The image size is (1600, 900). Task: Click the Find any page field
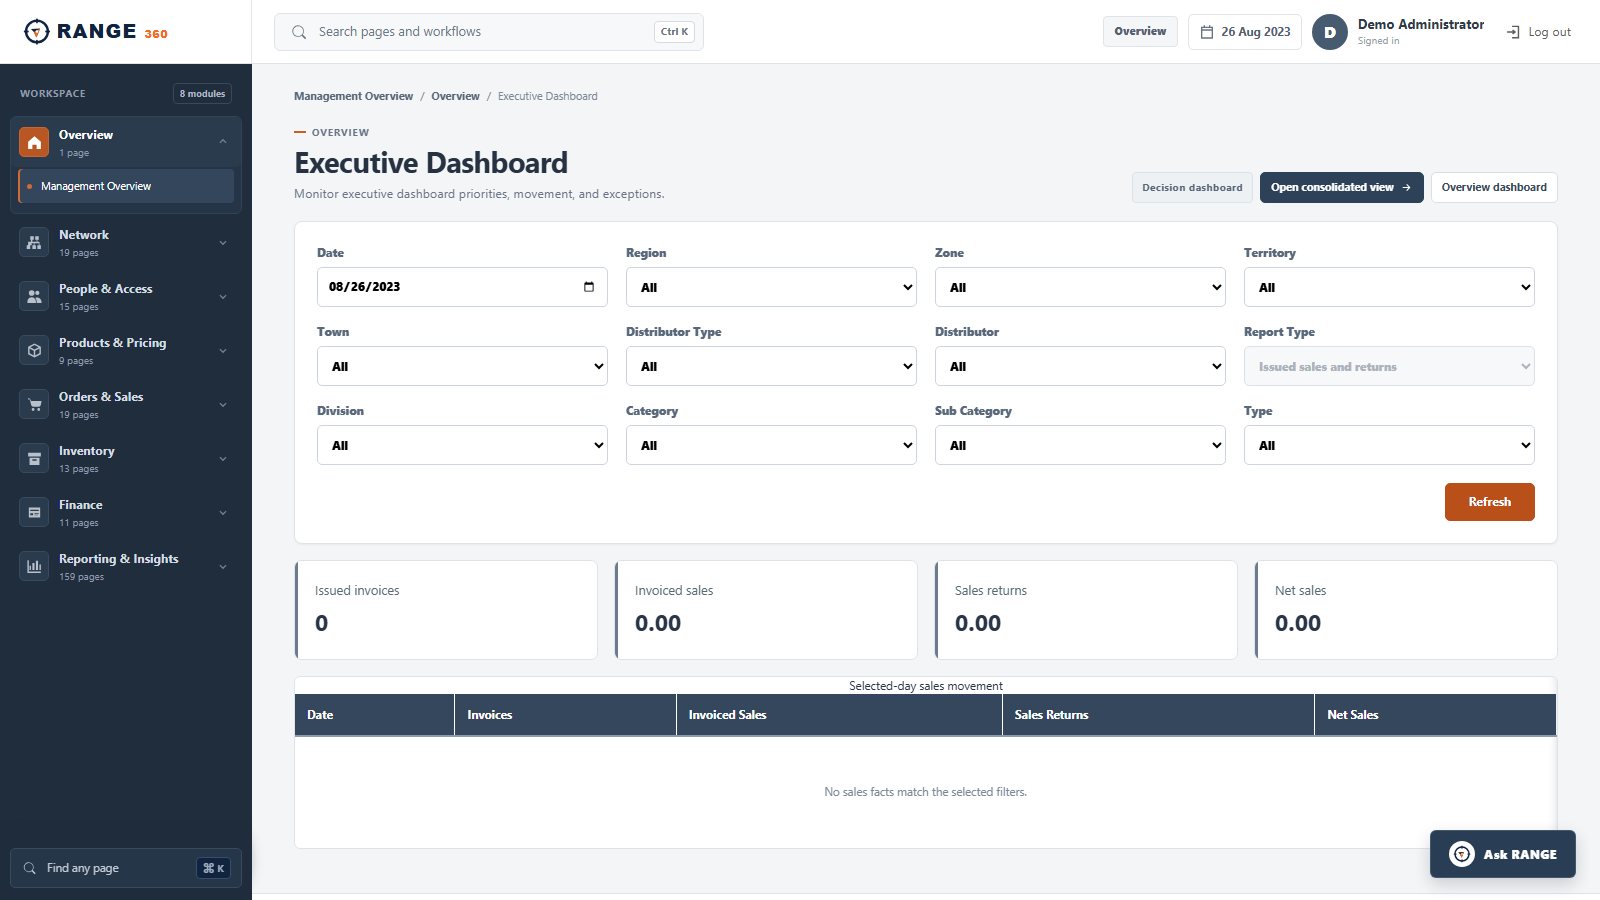coord(126,868)
